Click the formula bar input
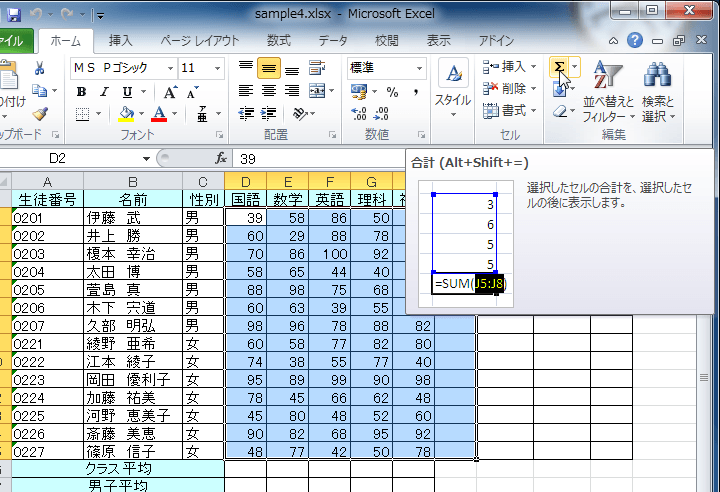Screen dimensions: 720x492 [x=319, y=159]
